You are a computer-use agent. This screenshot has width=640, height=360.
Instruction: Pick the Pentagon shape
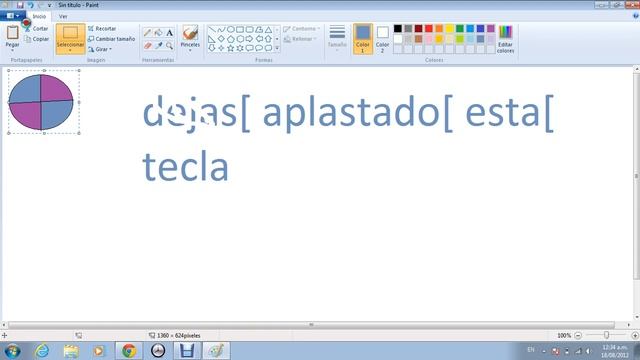coord(231,39)
